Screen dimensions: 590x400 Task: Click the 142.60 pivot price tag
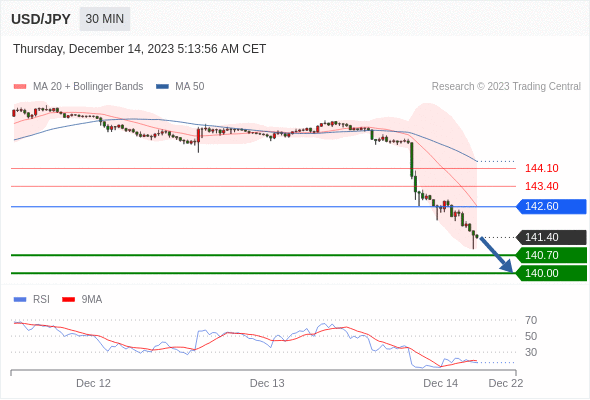coord(551,207)
